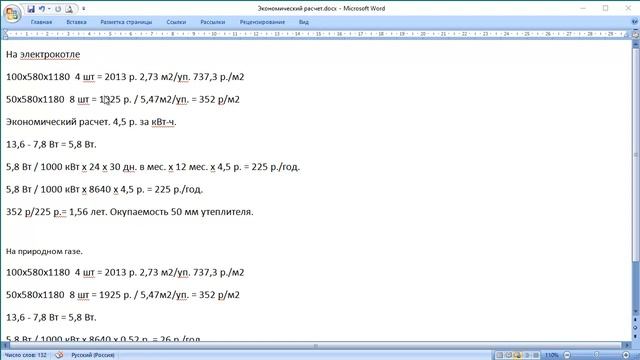Click the first-line indent marker on the ruler
The width and height of the screenshot is (640, 360).
click(5, 31)
